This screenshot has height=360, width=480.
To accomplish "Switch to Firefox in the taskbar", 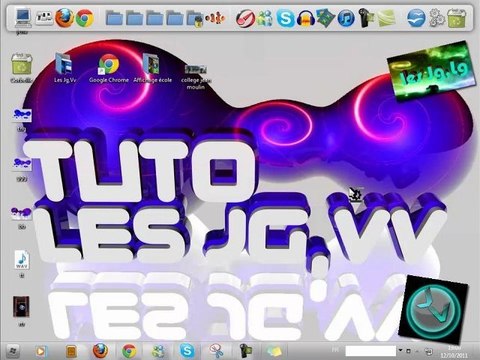I will (100, 351).
